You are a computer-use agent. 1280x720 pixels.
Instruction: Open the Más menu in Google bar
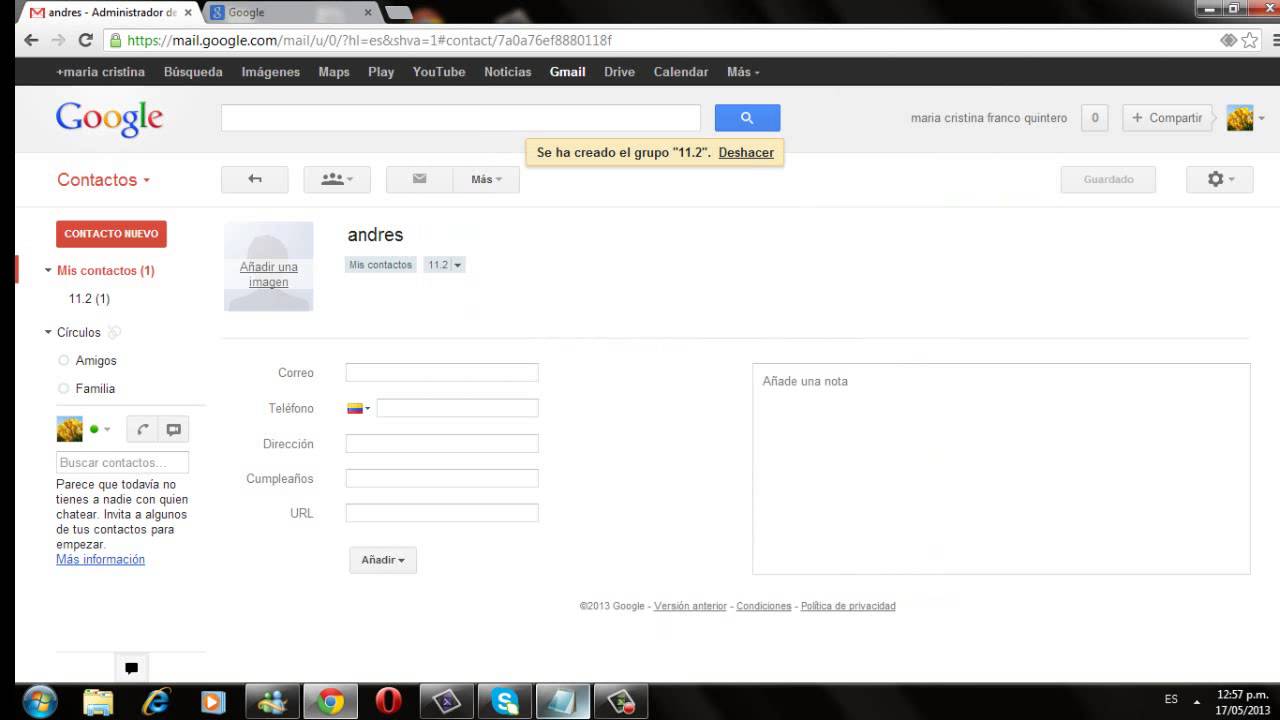click(x=743, y=72)
